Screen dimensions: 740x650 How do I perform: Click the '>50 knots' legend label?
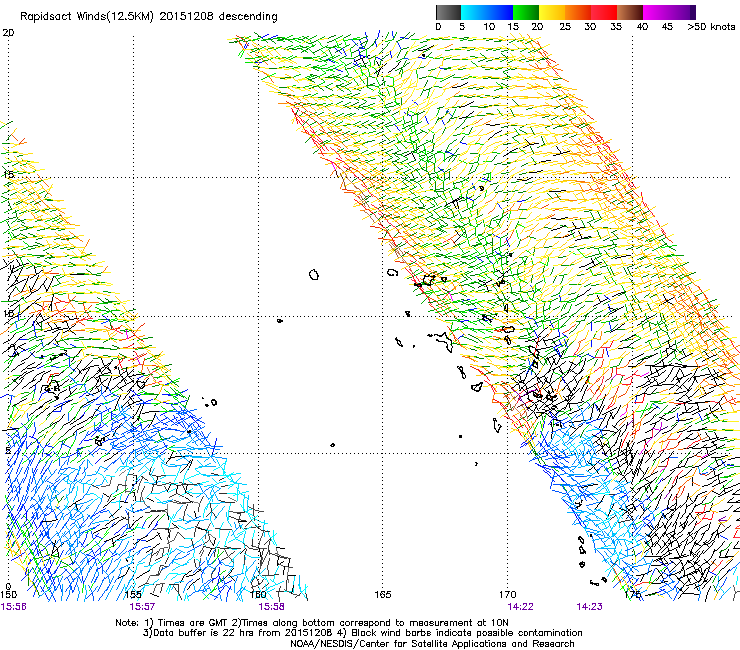711,27
